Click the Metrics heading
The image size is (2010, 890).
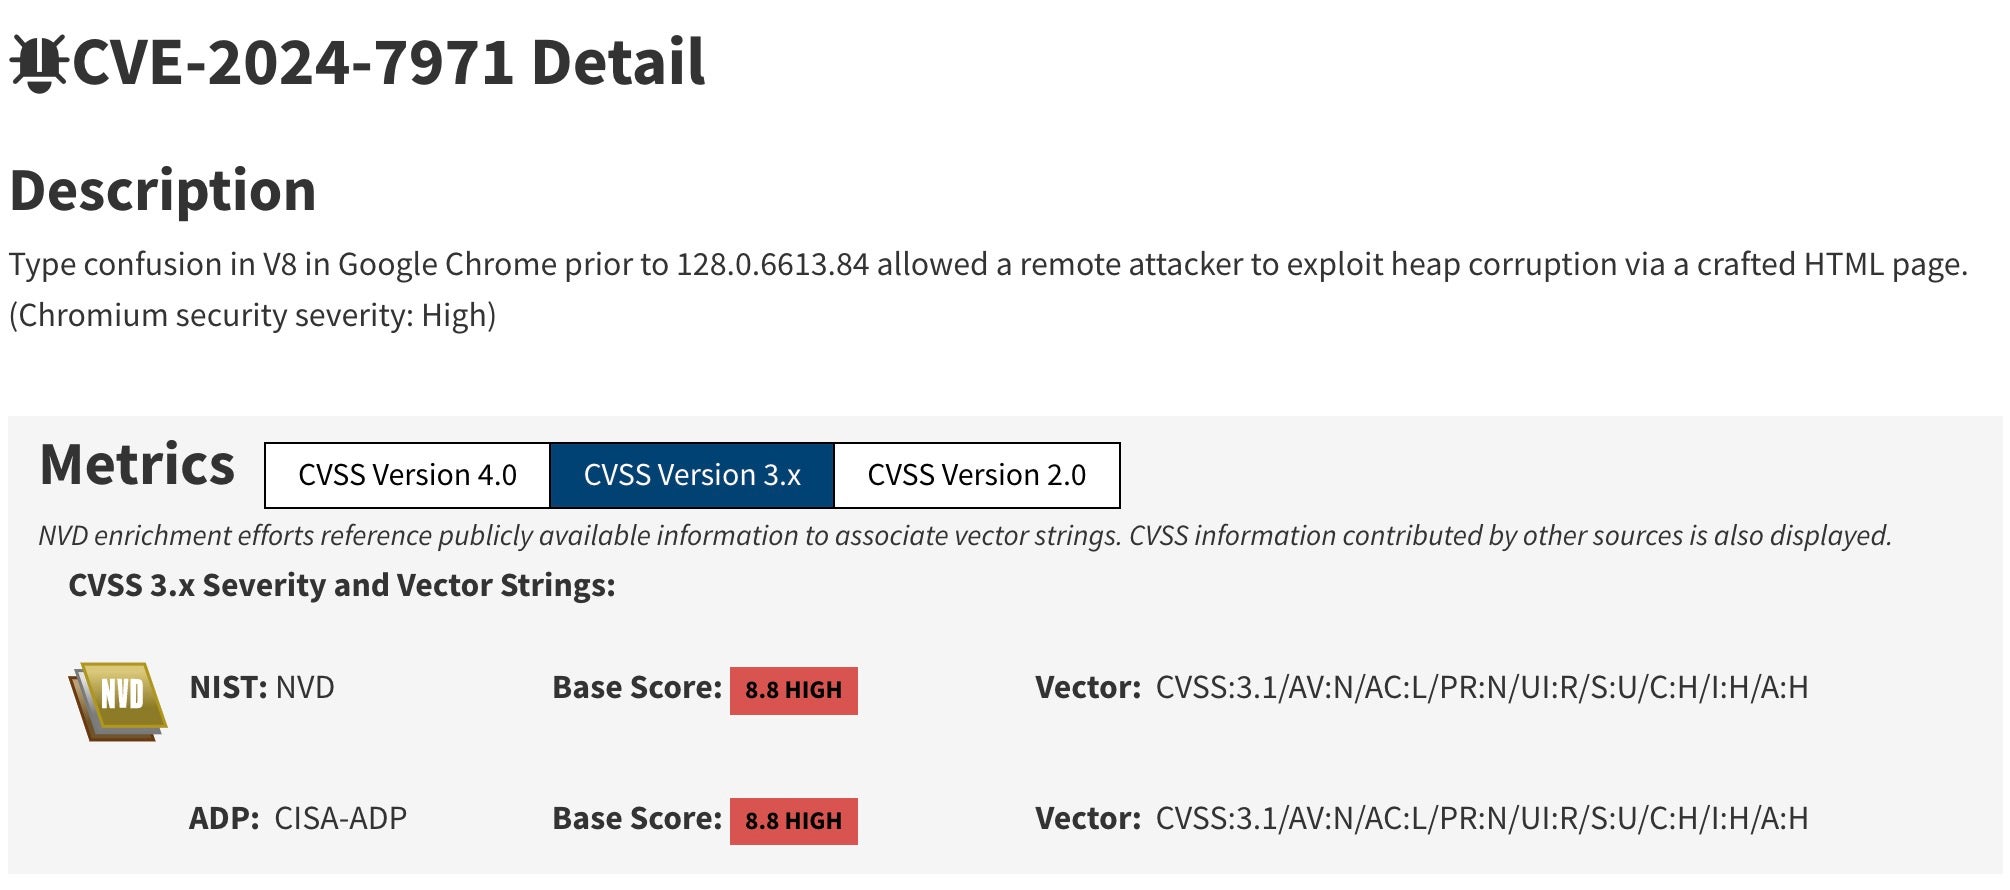click(137, 465)
